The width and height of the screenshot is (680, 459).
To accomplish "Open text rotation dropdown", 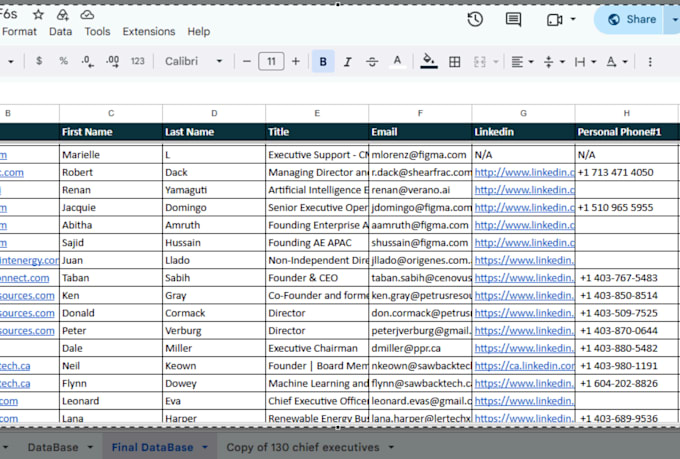I will [x=617, y=62].
